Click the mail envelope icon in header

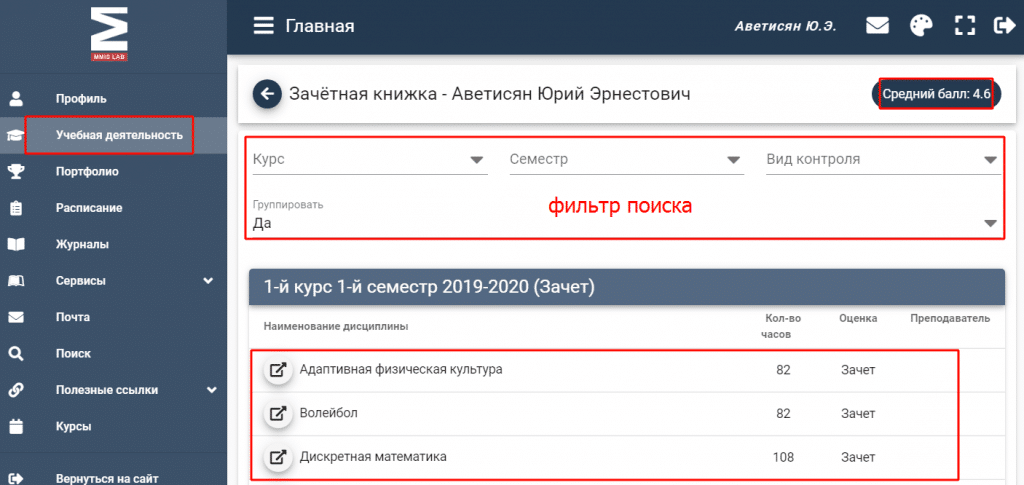(877, 26)
